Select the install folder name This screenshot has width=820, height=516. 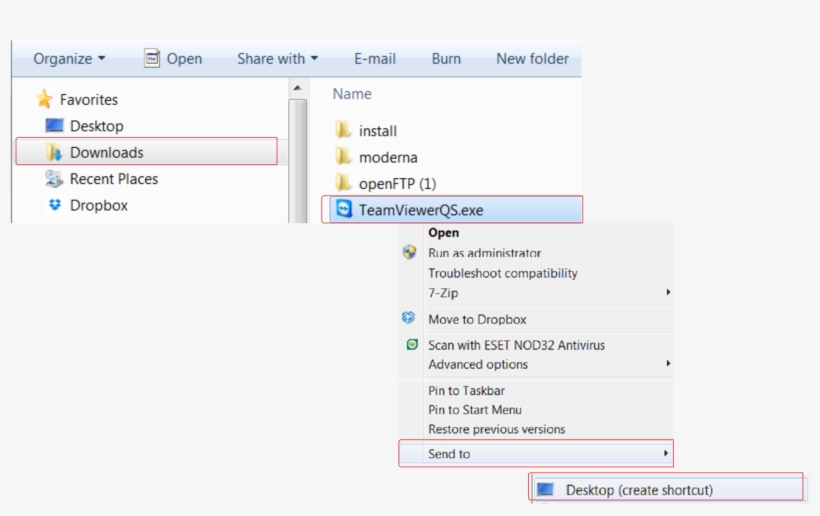click(x=378, y=131)
